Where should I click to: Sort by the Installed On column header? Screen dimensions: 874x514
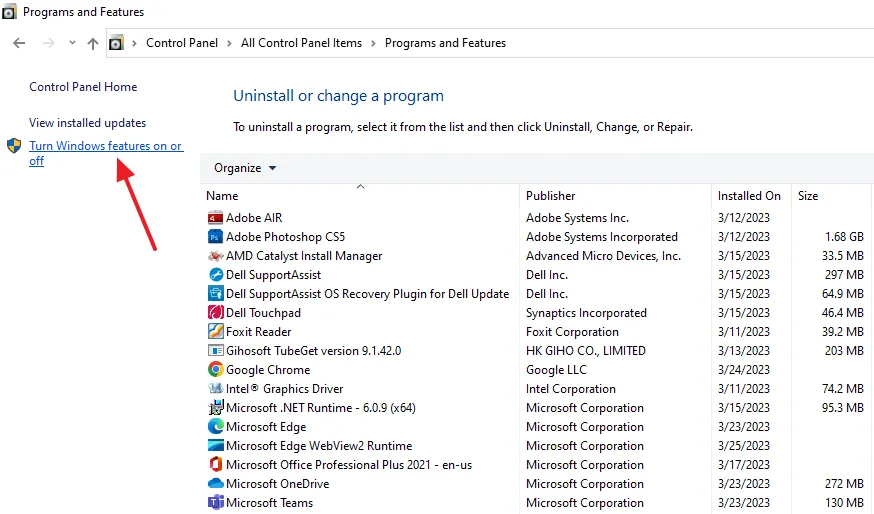click(751, 196)
